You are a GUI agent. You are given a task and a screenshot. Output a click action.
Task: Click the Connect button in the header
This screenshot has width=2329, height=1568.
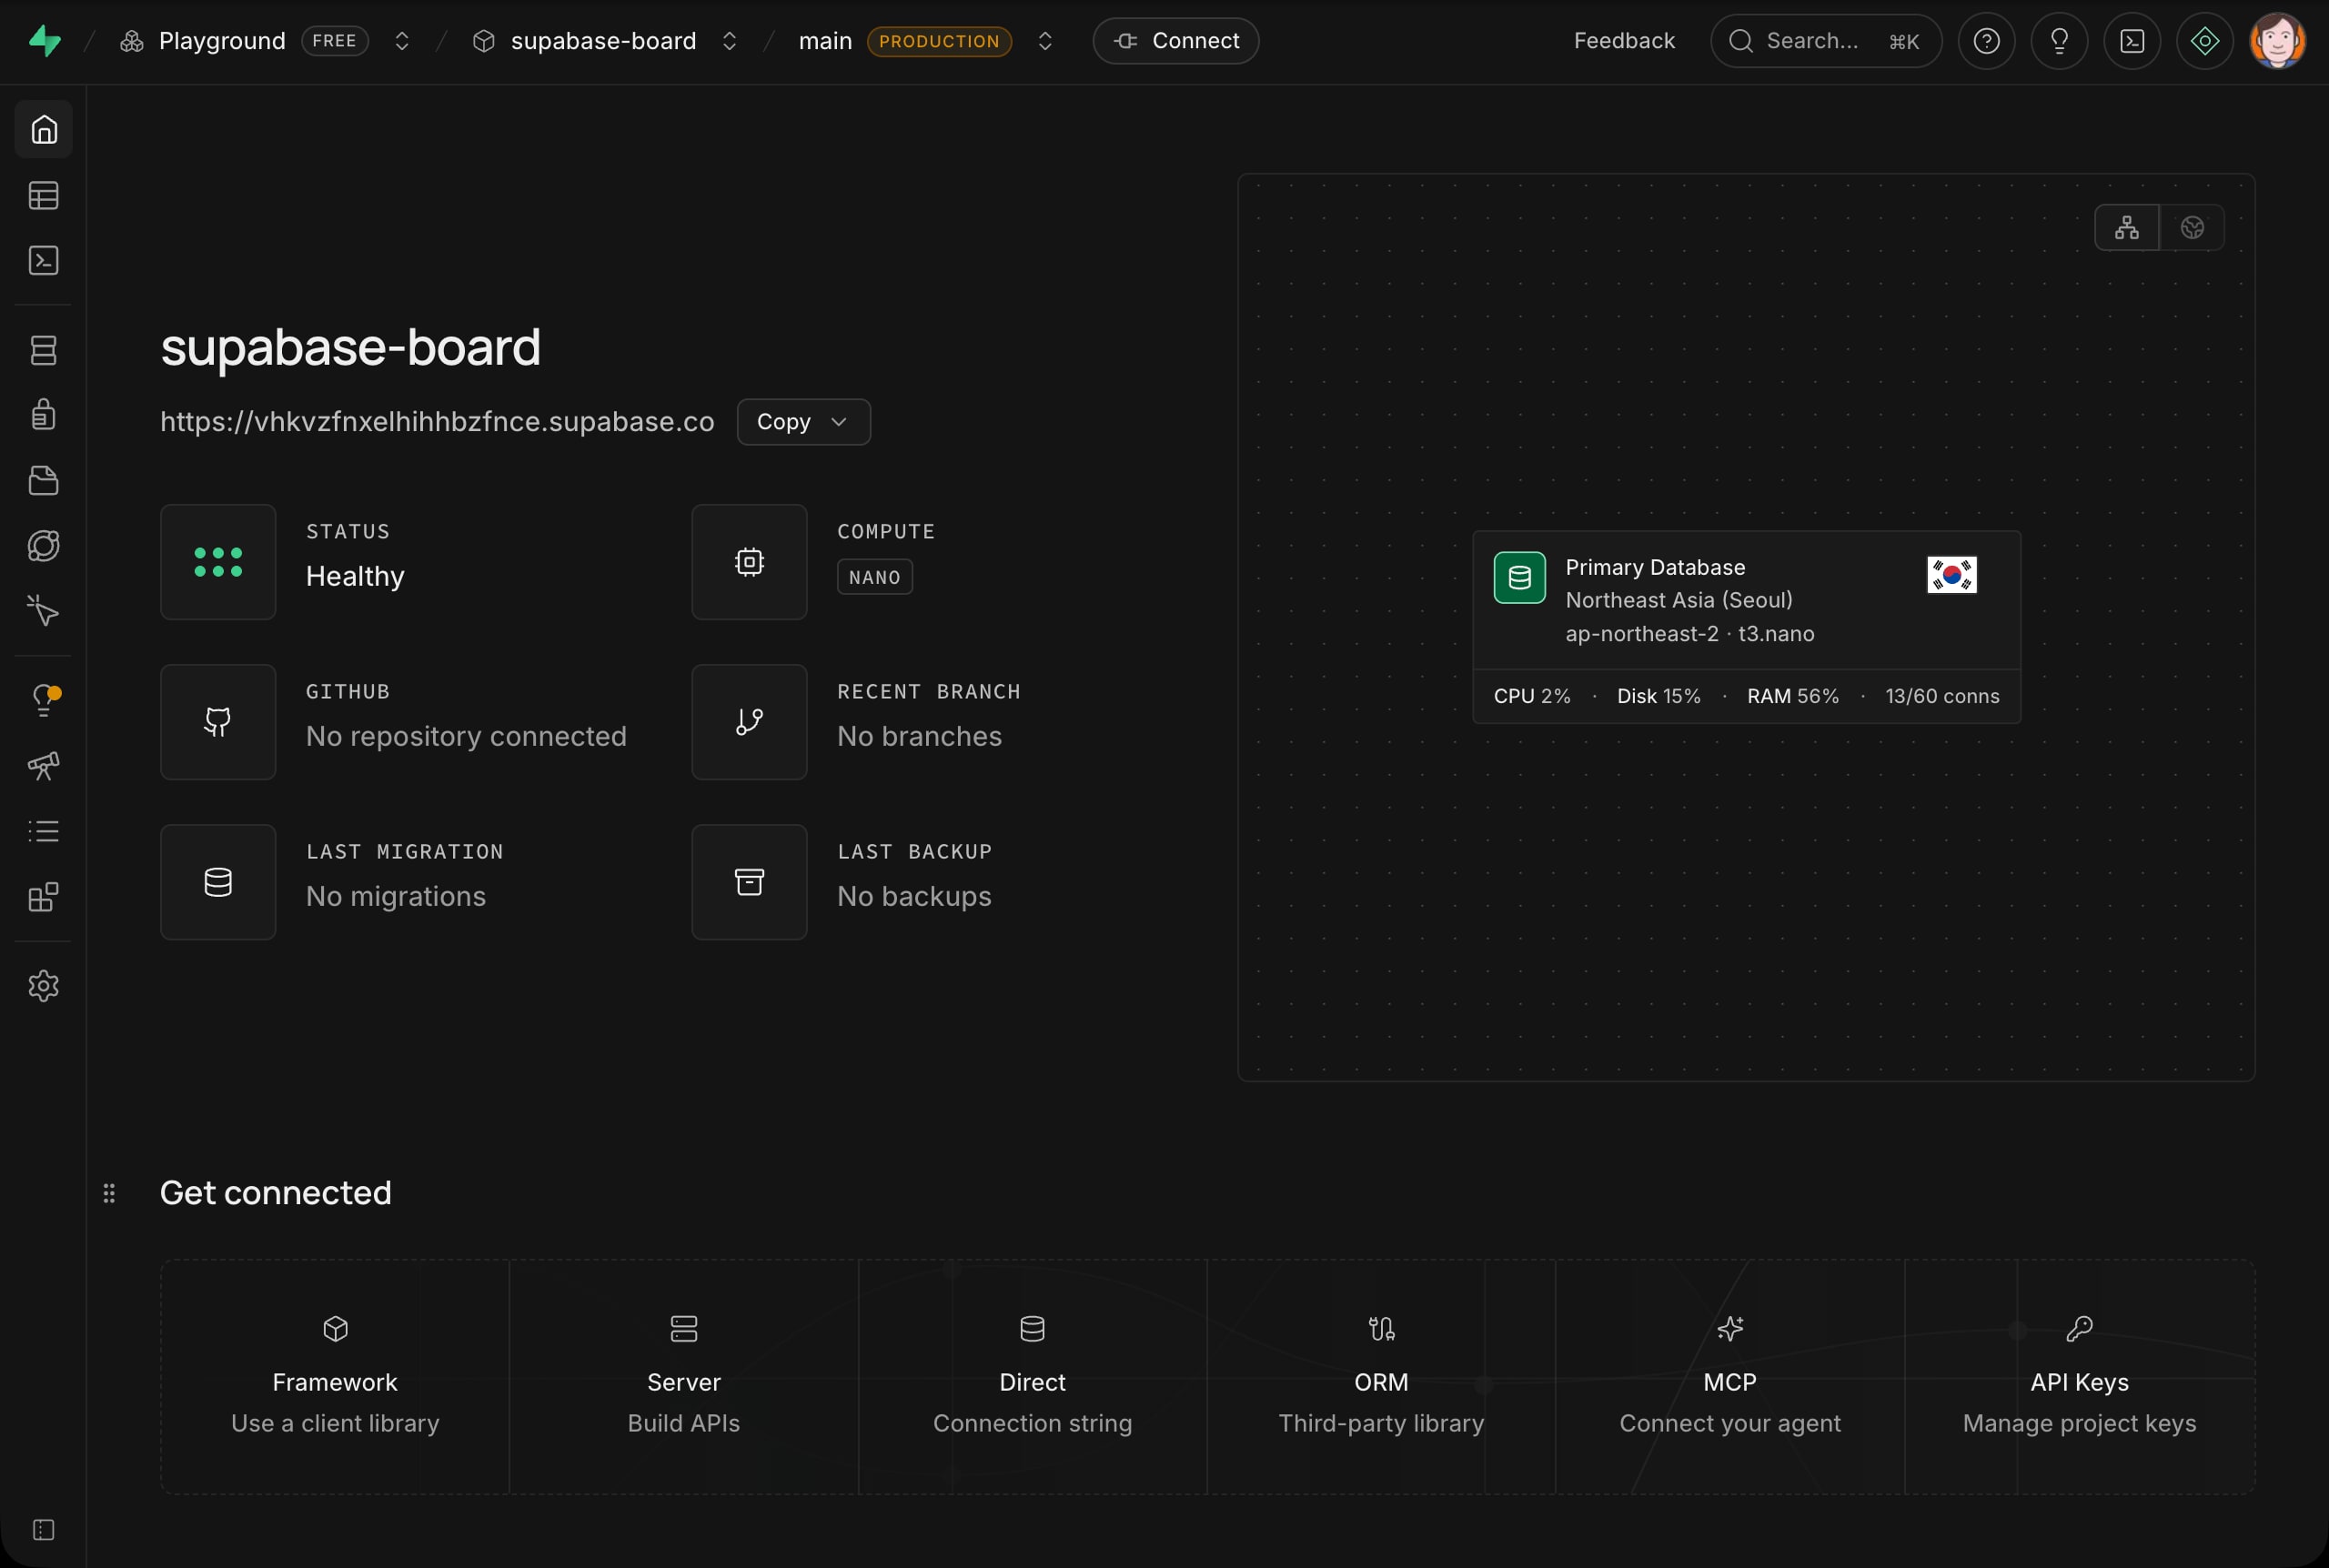click(x=1176, y=41)
